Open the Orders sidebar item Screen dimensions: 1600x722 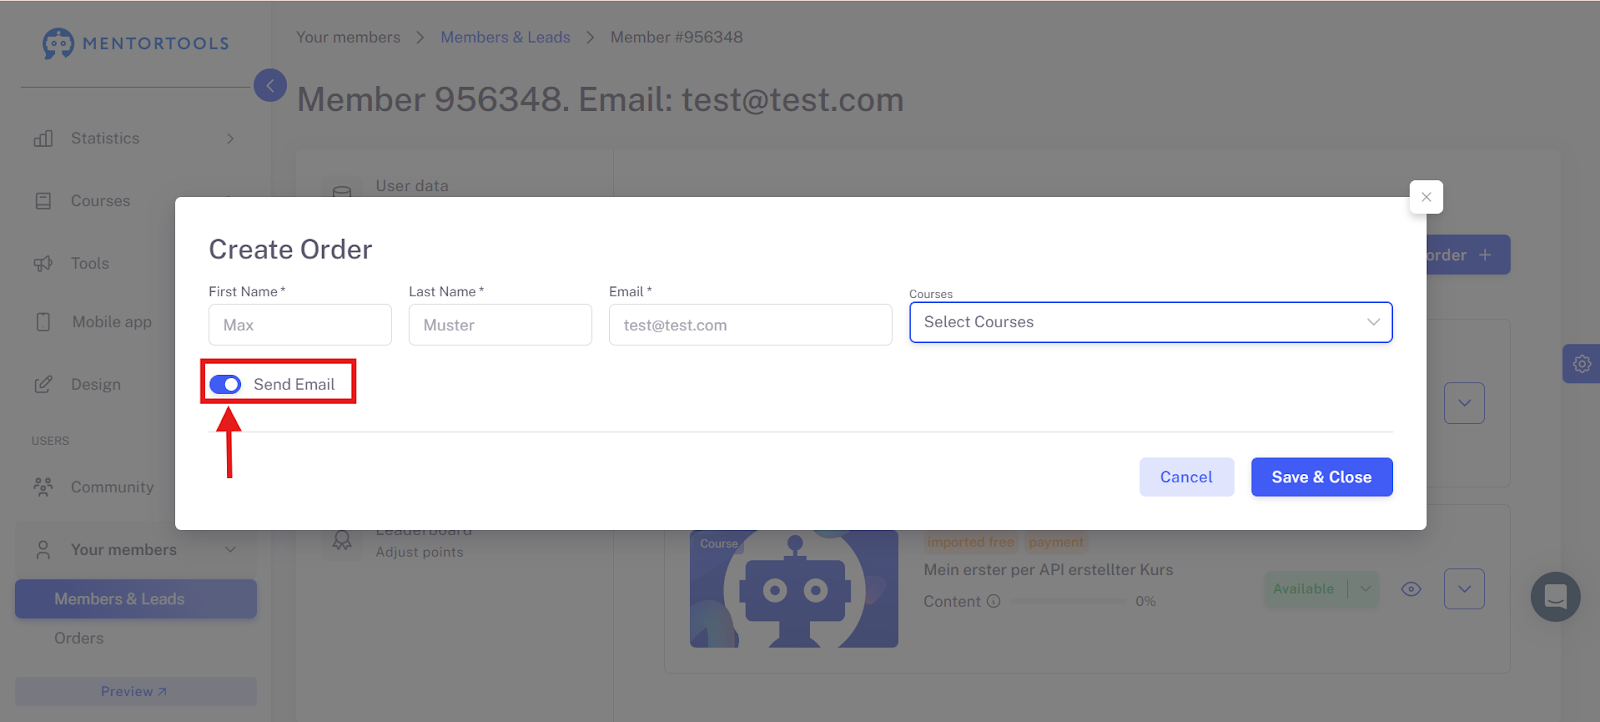coord(79,638)
